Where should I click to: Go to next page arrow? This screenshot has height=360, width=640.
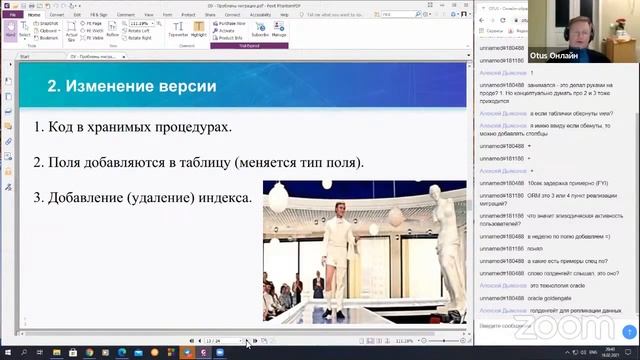(247, 341)
